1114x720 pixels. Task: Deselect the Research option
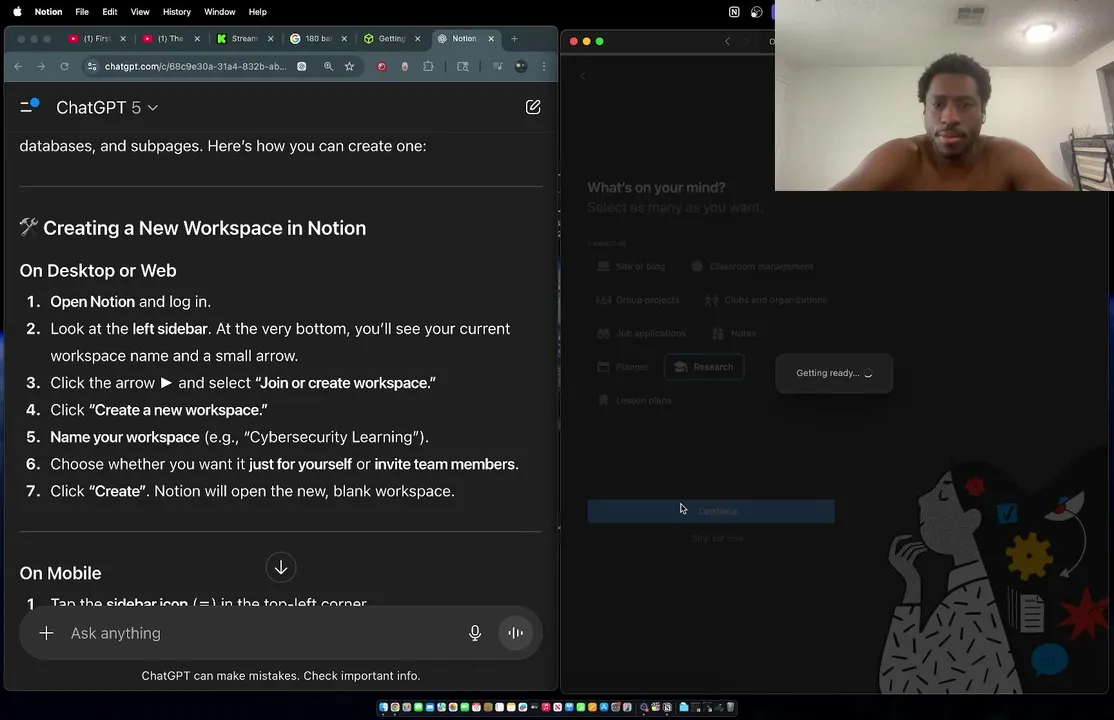[x=704, y=367]
